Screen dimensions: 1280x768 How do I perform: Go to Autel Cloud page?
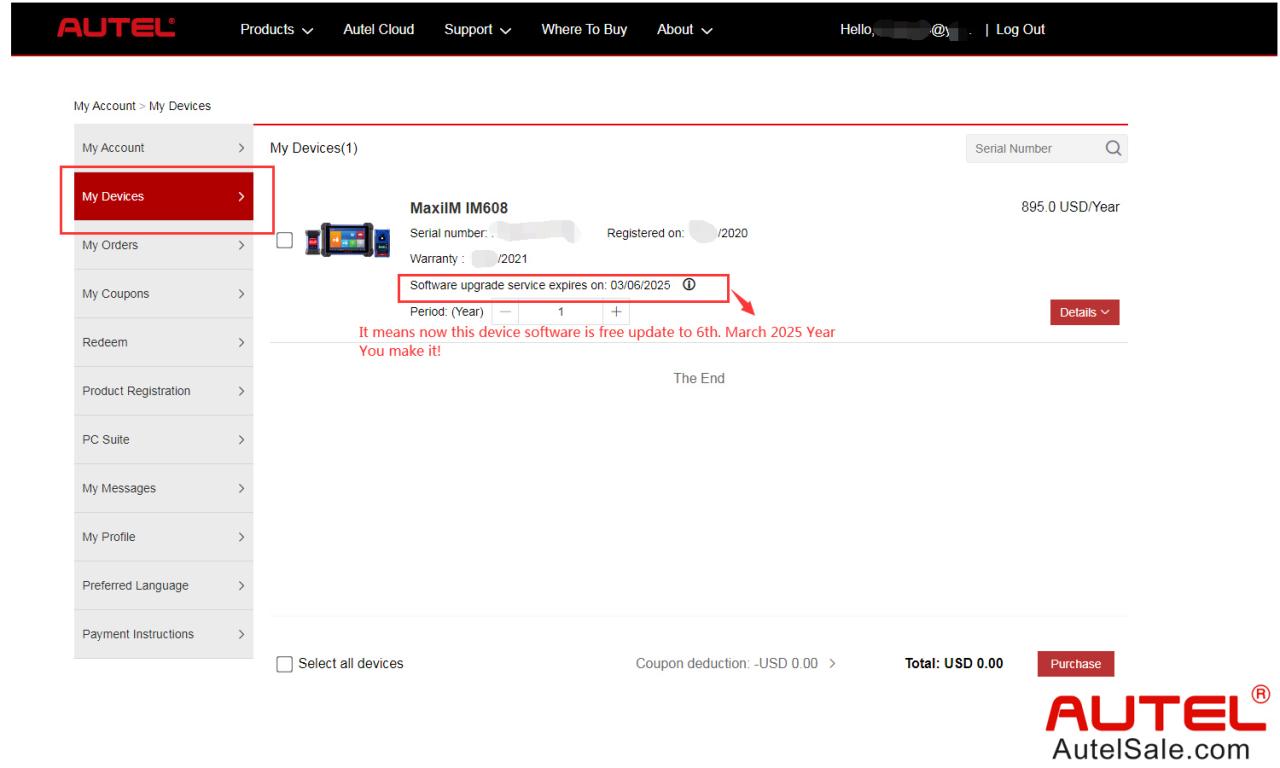tap(379, 29)
